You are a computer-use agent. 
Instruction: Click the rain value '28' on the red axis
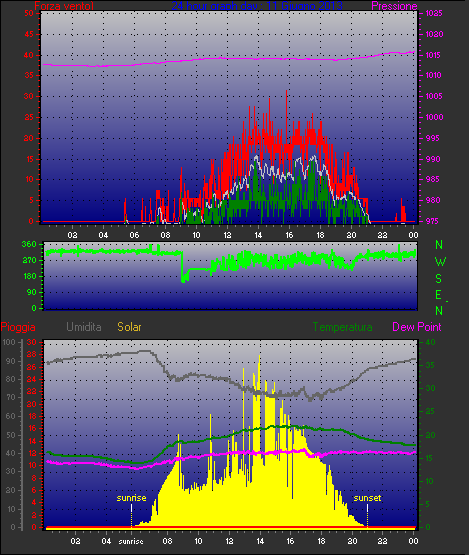point(32,354)
